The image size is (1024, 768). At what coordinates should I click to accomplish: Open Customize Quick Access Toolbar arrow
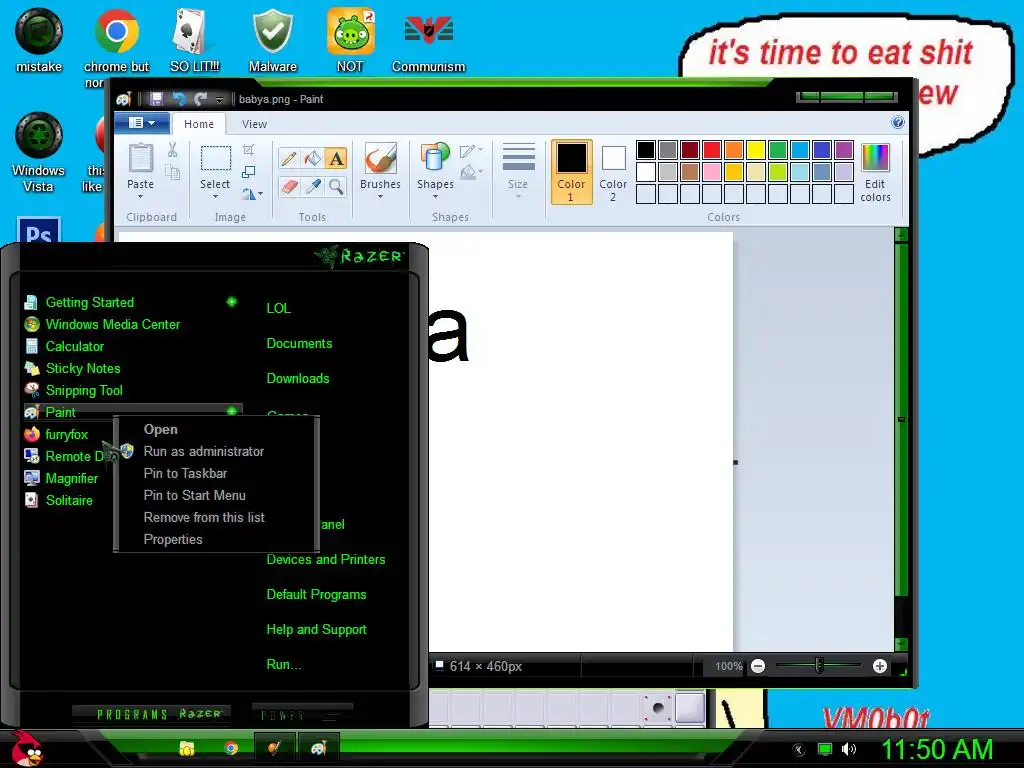pos(219,99)
